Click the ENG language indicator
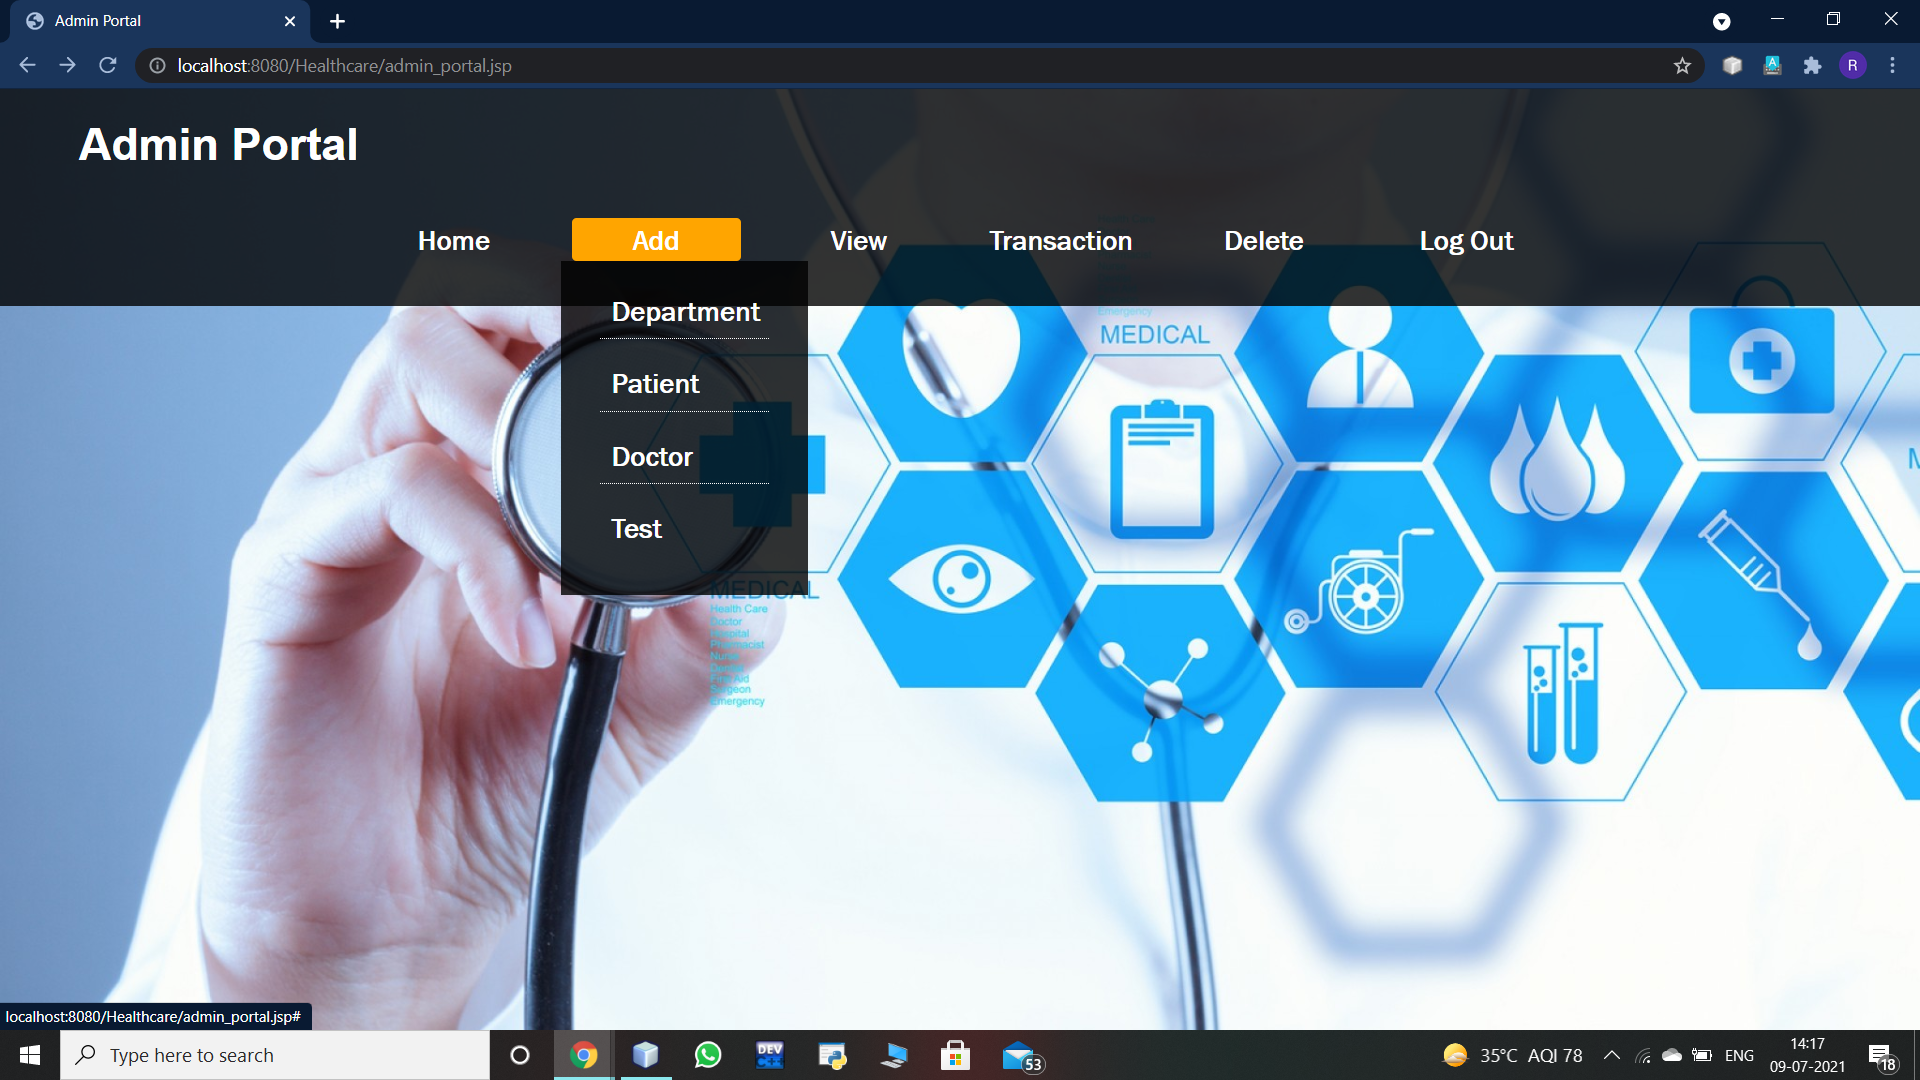 (x=1739, y=1055)
